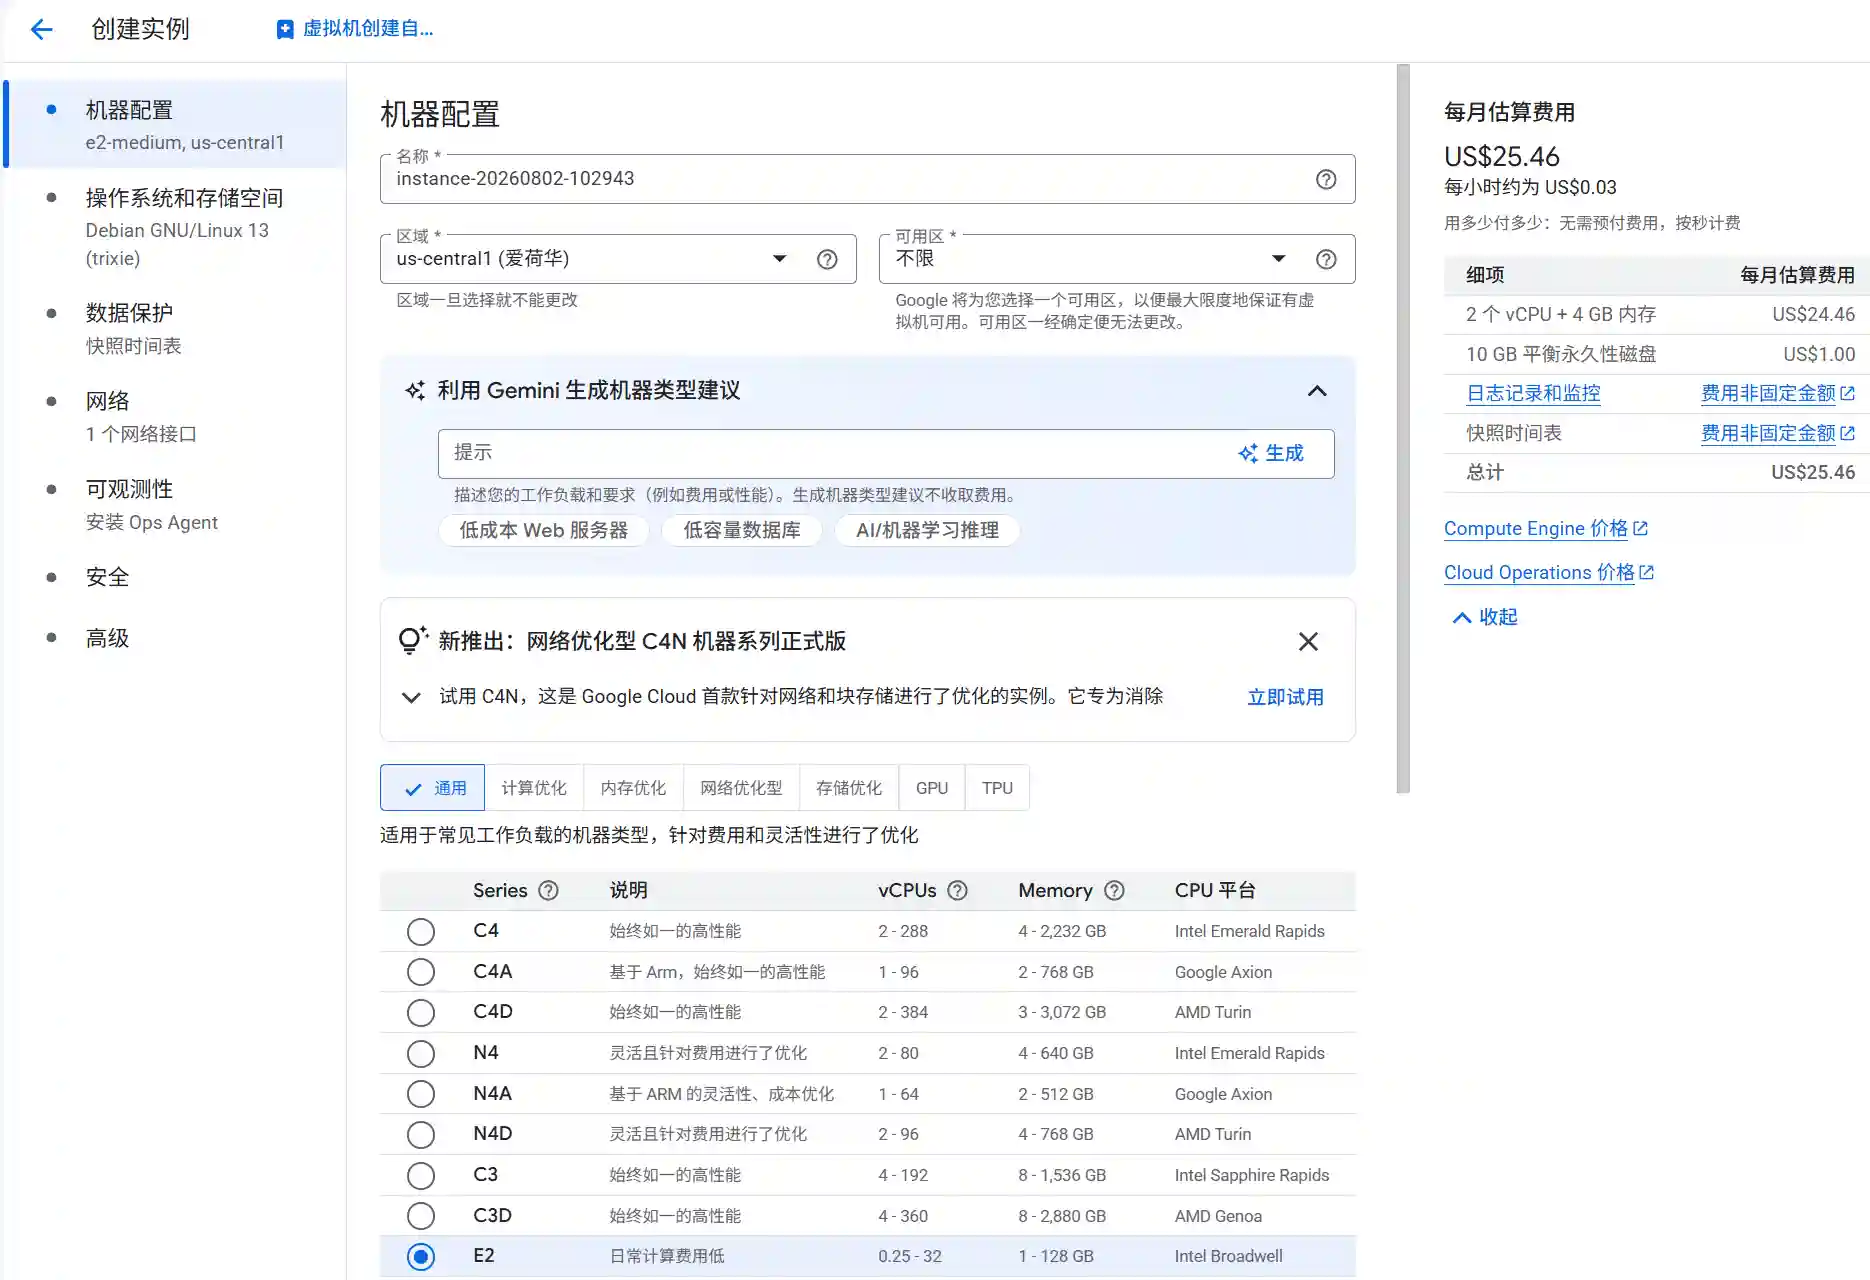Open the Cloud Operations 价格 link
The height and width of the screenshot is (1280, 1870).
pos(1548,573)
